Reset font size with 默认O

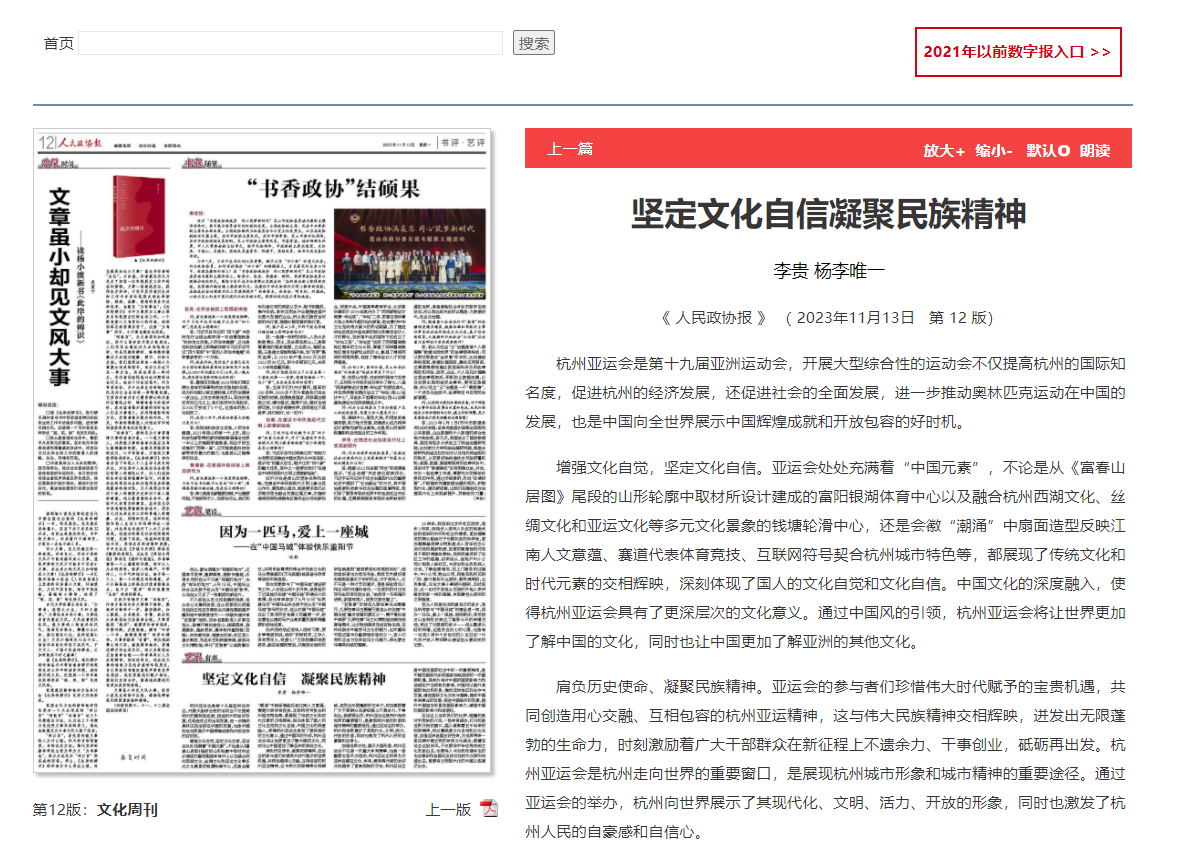coord(1048,150)
